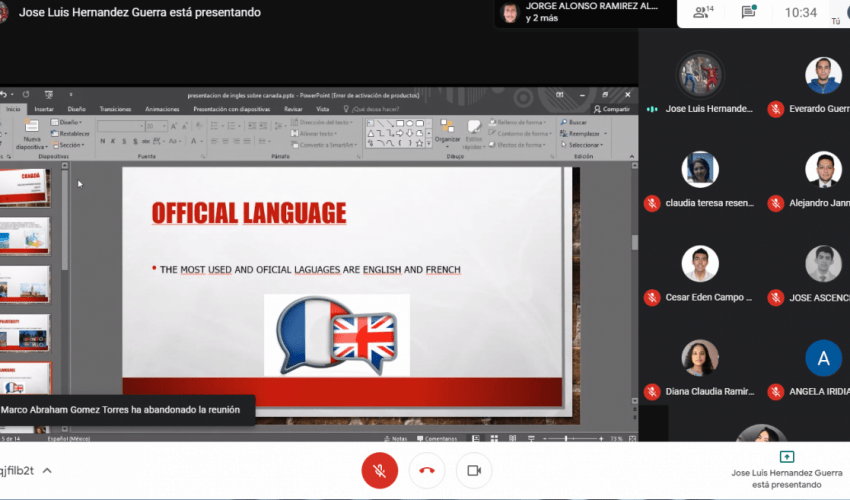Screen dimensions: 850x500
Task: Click the PowerPoint undo arrow
Action: click(6, 94)
